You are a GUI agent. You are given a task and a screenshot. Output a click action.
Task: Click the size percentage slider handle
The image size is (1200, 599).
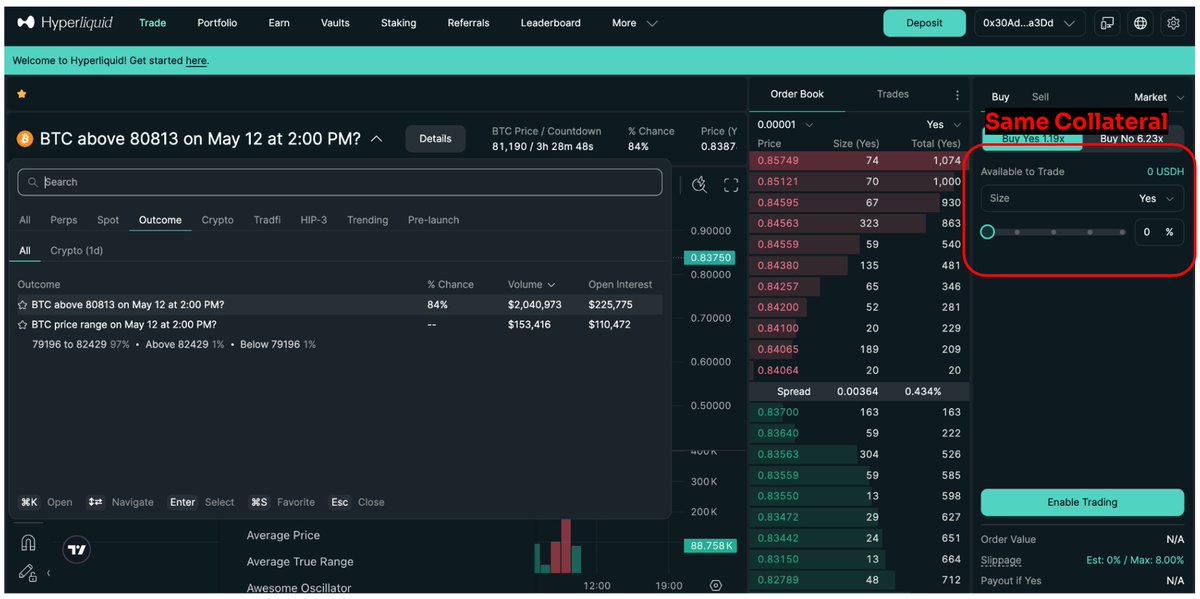[x=987, y=232]
